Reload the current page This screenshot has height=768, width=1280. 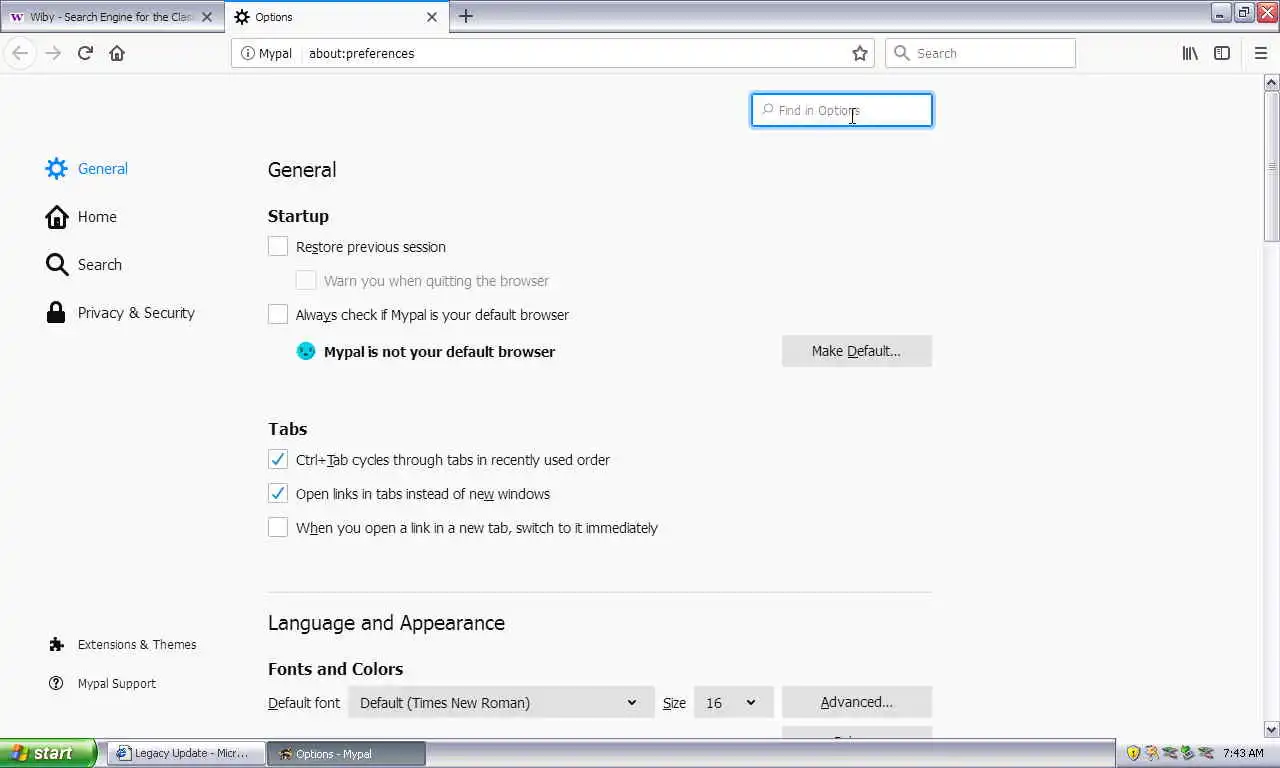(85, 53)
